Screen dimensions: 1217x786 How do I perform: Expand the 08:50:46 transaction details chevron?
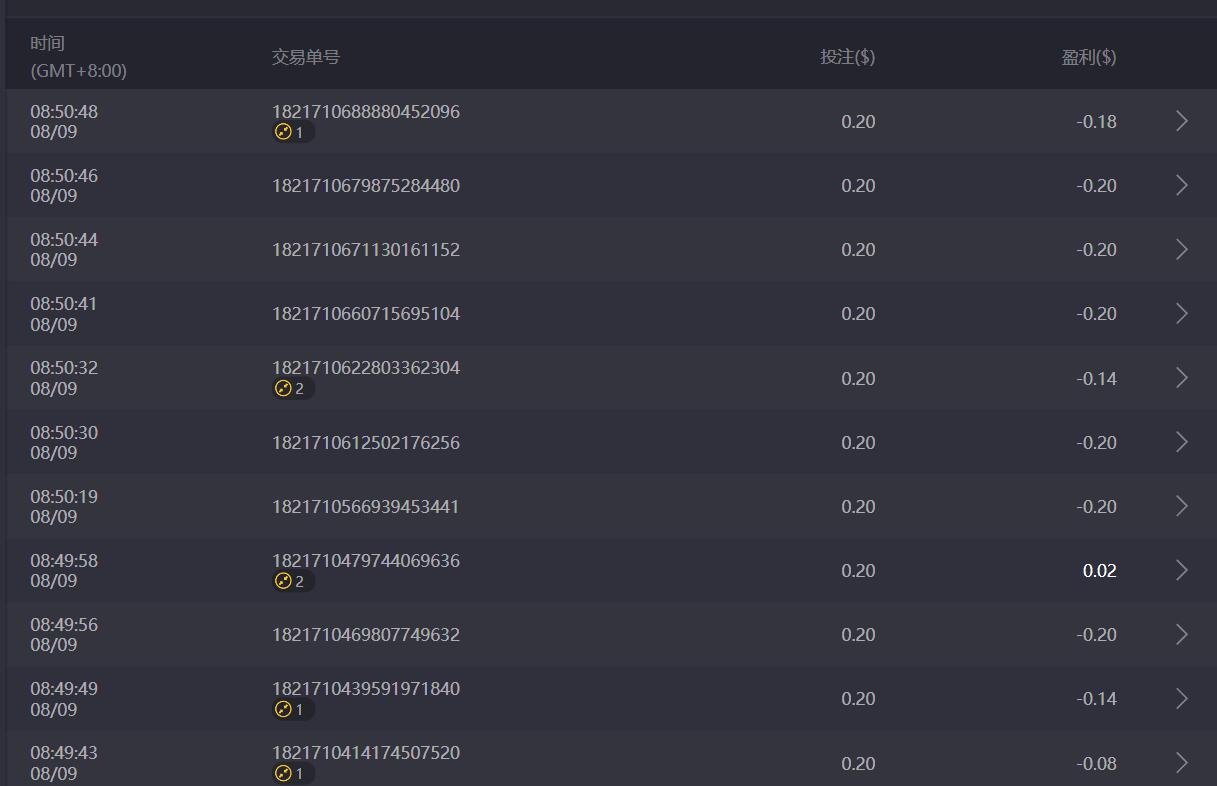pyautogui.click(x=1182, y=185)
